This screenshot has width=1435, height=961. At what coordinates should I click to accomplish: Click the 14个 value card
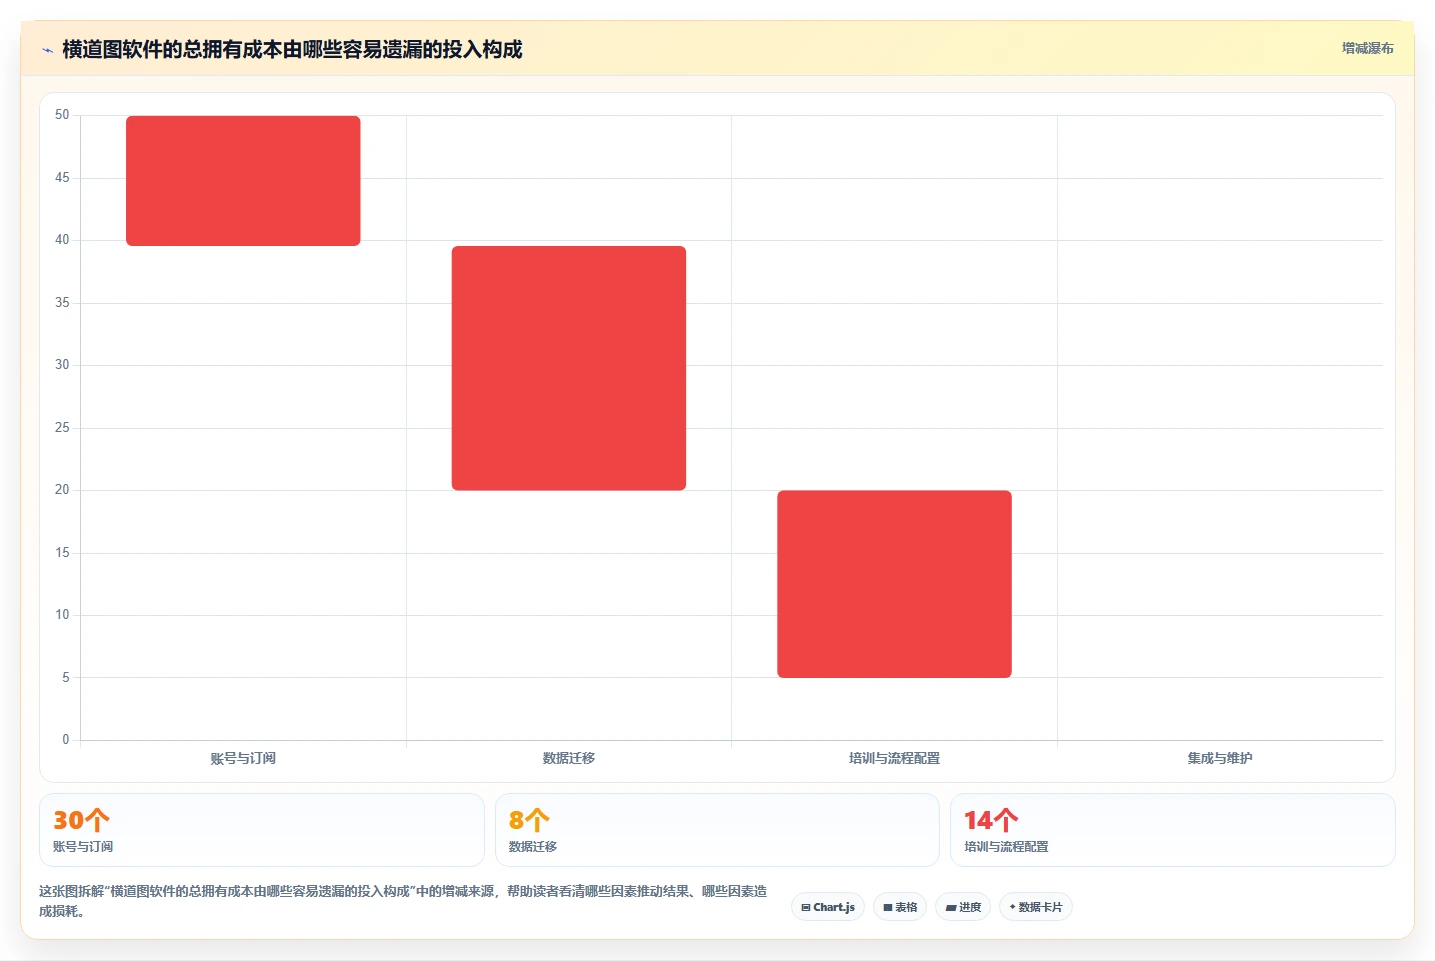pyautogui.click(x=1172, y=830)
